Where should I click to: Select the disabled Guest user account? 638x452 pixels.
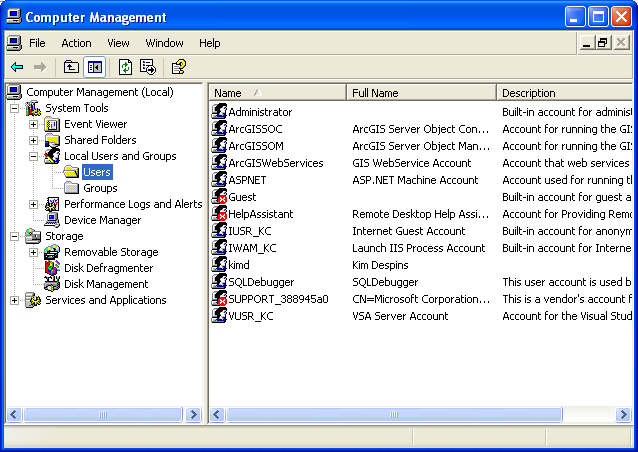coord(242,197)
